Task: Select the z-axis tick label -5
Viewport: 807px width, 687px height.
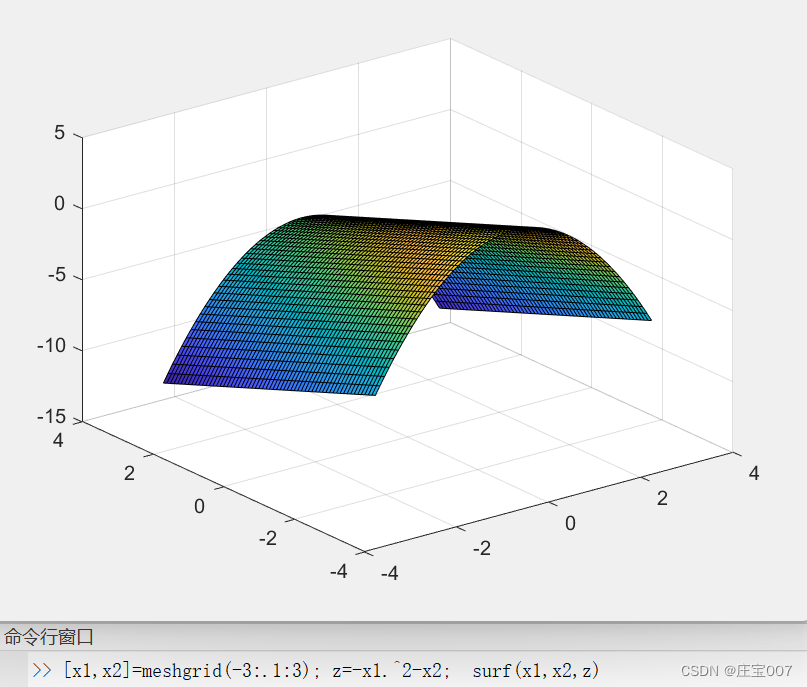Action: click(57, 274)
